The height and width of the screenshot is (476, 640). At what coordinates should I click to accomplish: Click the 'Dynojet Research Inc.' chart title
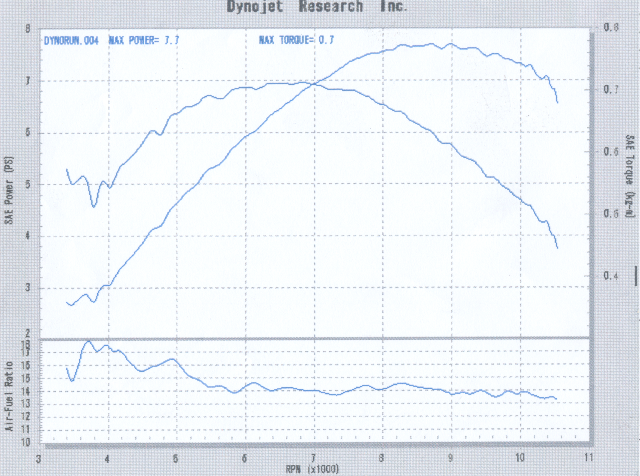317,7
